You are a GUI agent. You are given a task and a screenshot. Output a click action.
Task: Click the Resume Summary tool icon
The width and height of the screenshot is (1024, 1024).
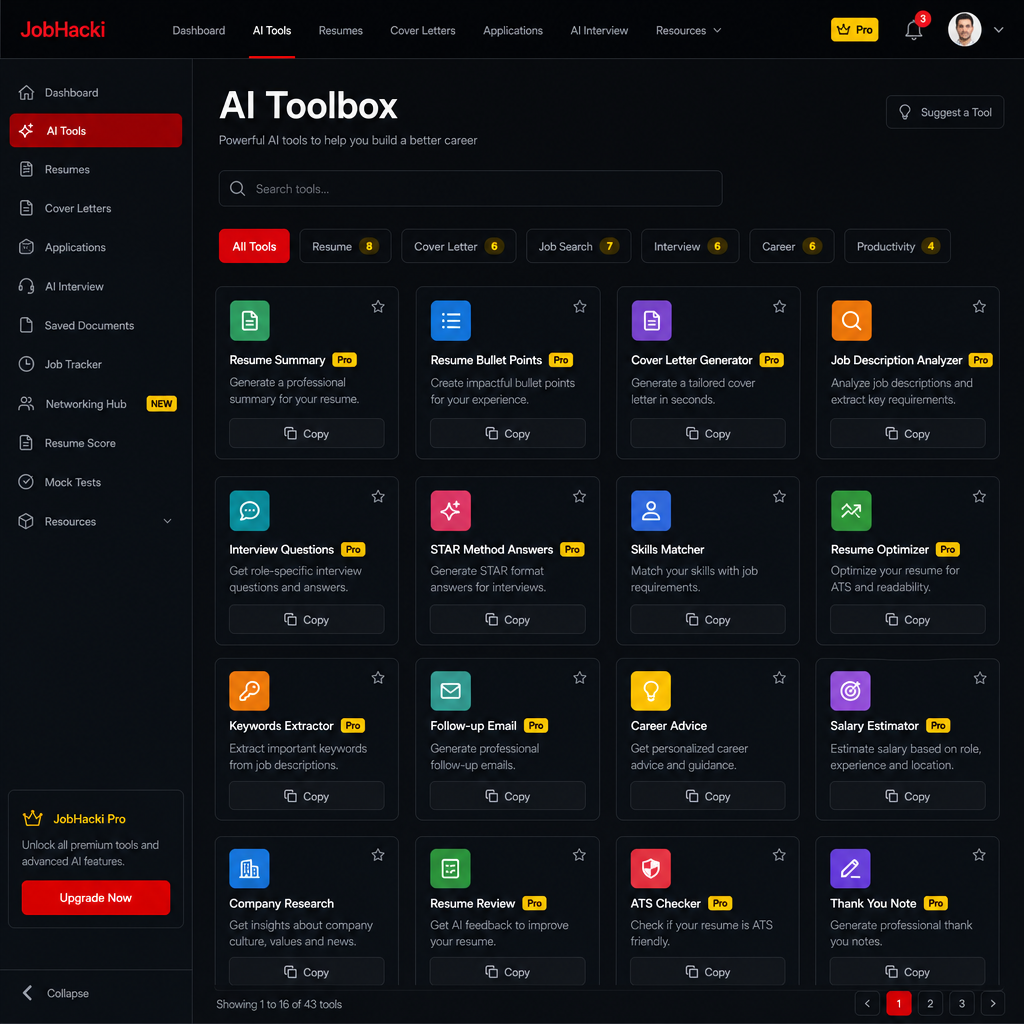click(249, 321)
